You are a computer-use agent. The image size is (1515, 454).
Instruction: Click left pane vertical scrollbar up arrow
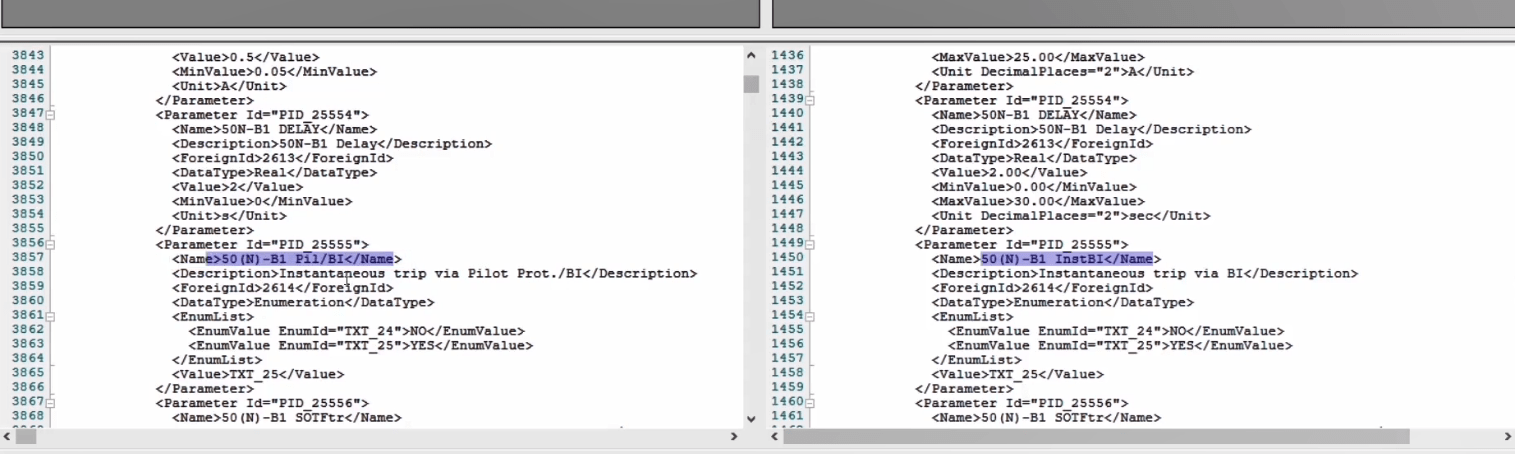tap(751, 56)
